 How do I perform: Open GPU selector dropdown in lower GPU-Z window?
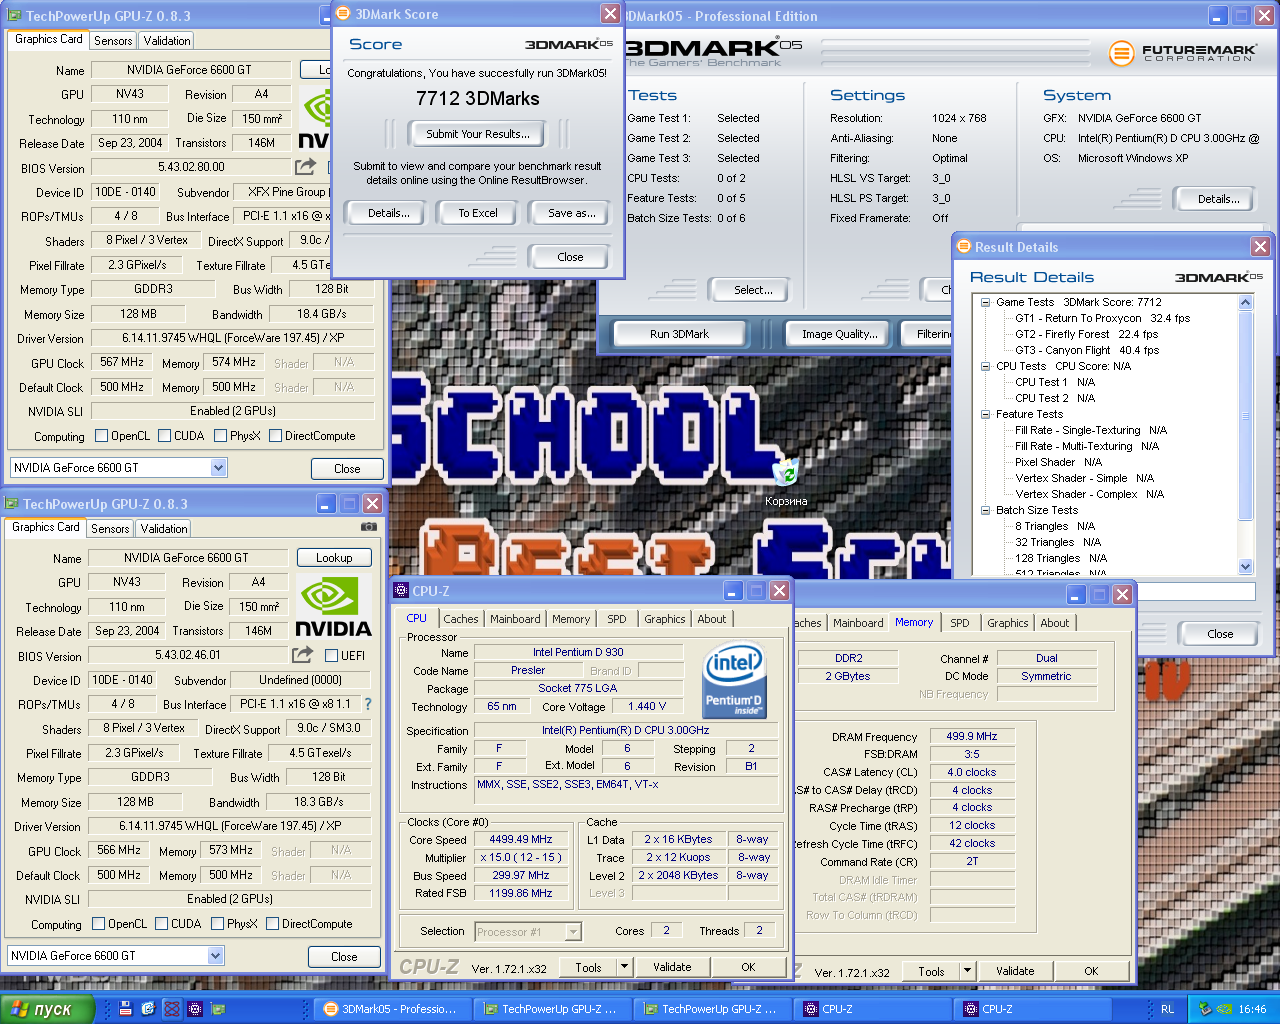click(215, 955)
